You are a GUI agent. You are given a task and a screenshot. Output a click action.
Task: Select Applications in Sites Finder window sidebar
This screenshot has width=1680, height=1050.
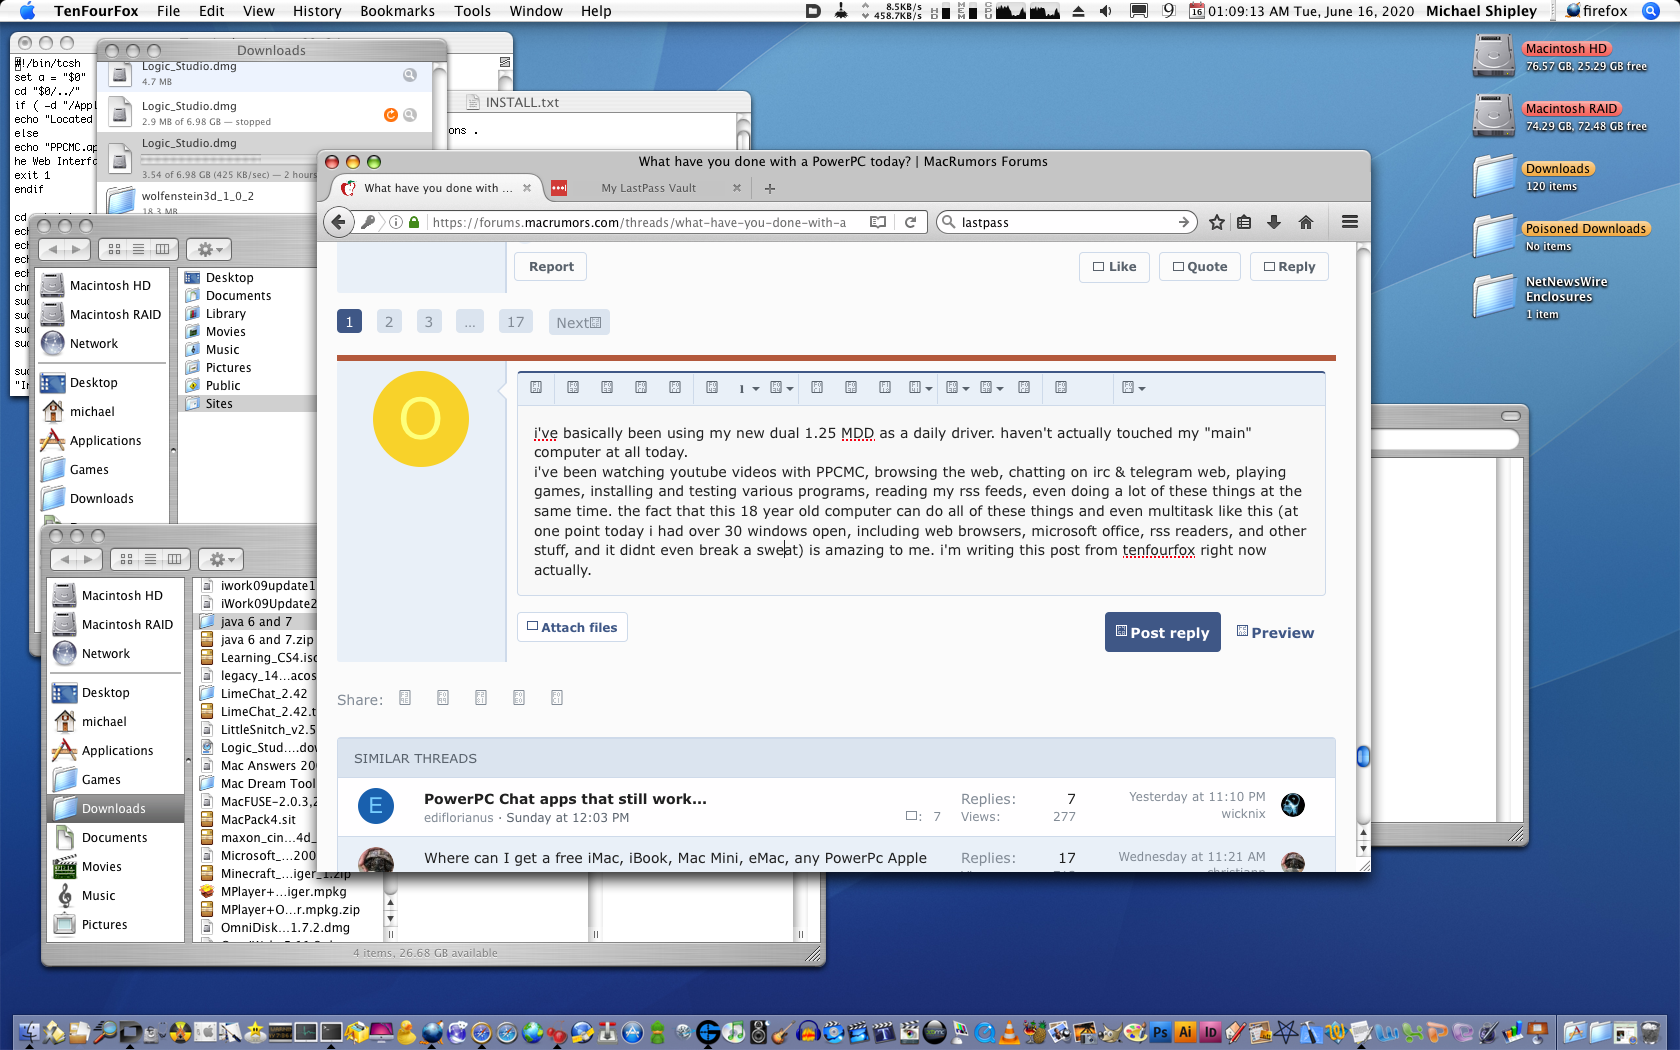tap(105, 440)
